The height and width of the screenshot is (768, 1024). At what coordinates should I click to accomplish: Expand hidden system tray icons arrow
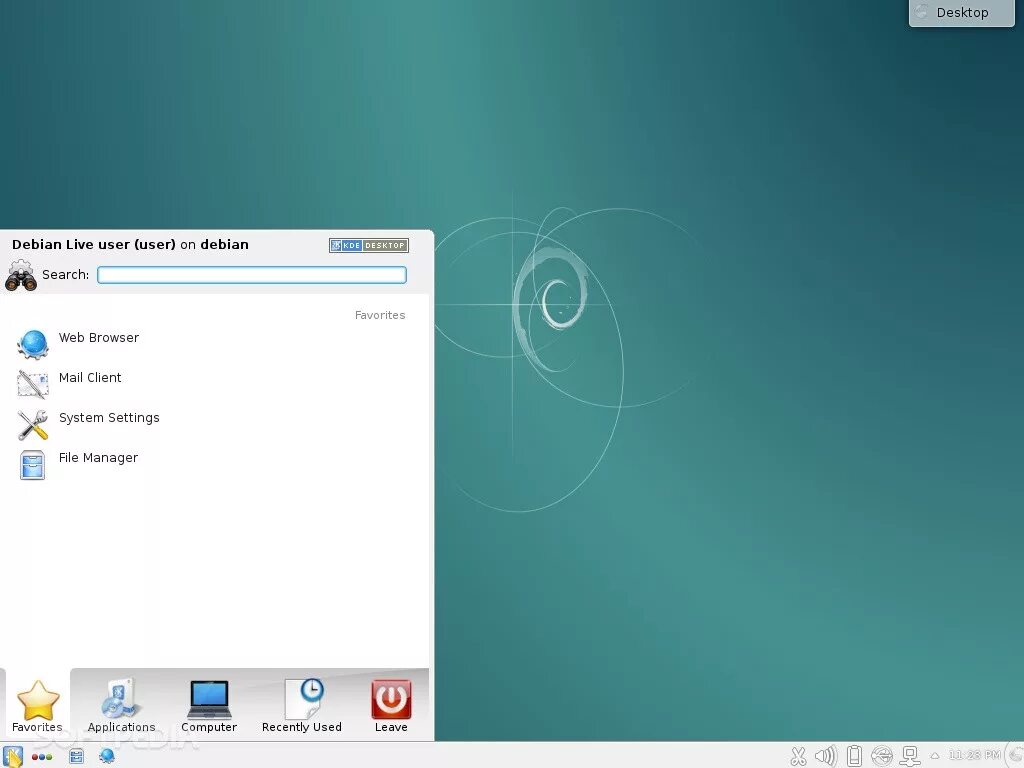tap(935, 756)
